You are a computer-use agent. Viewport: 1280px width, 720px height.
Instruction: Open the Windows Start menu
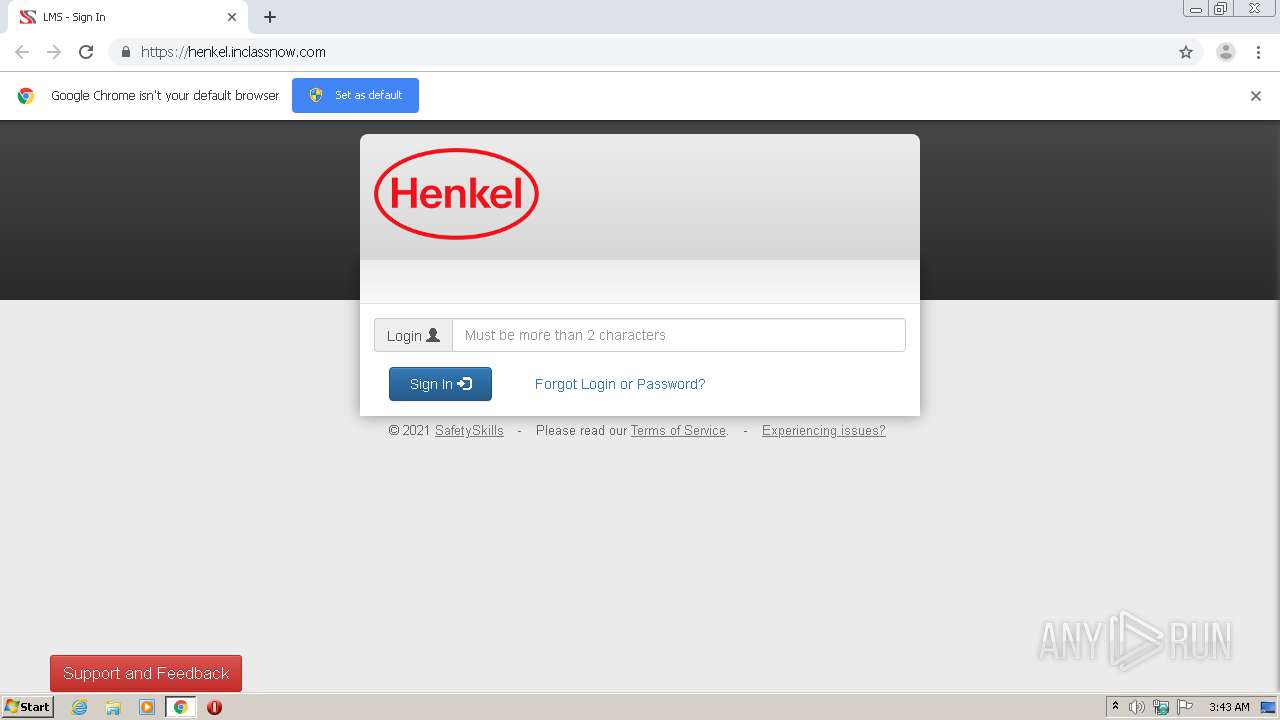(x=27, y=707)
